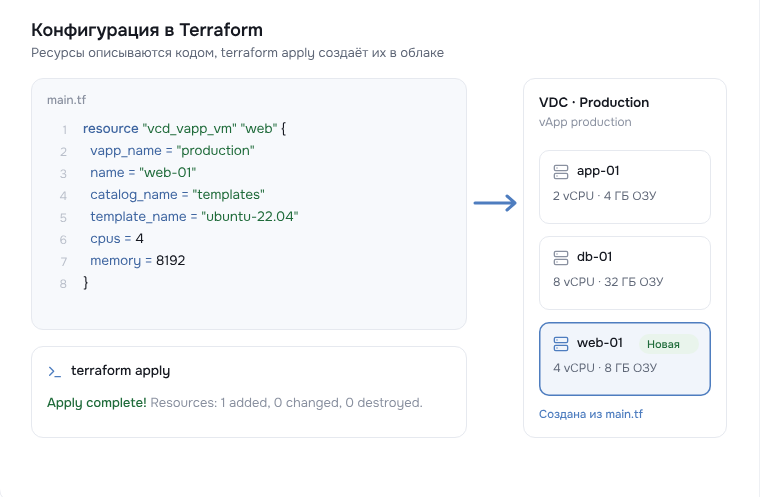Click the subtitle about terraform apply в облаке
This screenshot has height=497, width=760.
pos(238,52)
